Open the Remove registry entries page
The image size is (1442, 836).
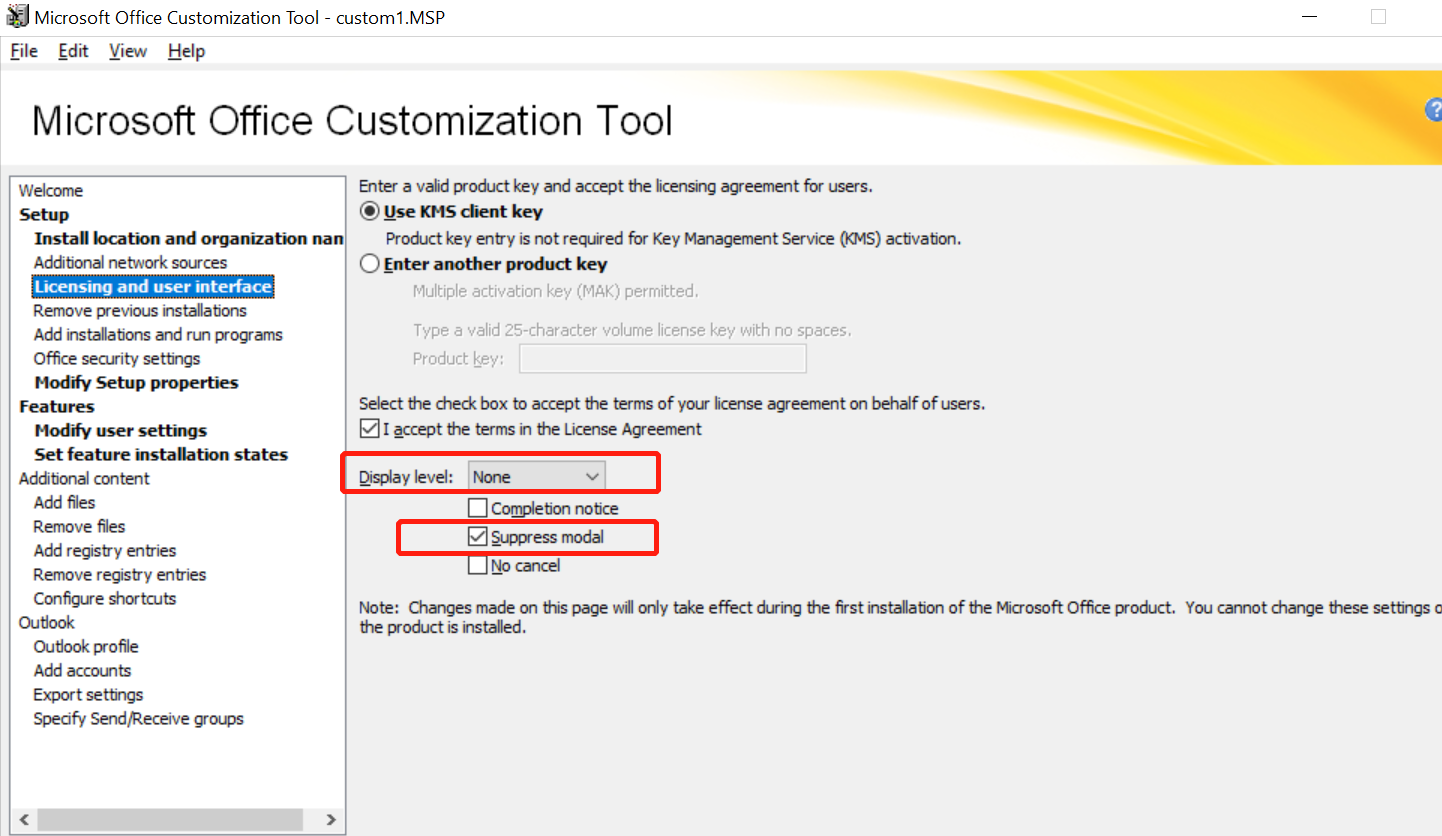click(x=120, y=575)
